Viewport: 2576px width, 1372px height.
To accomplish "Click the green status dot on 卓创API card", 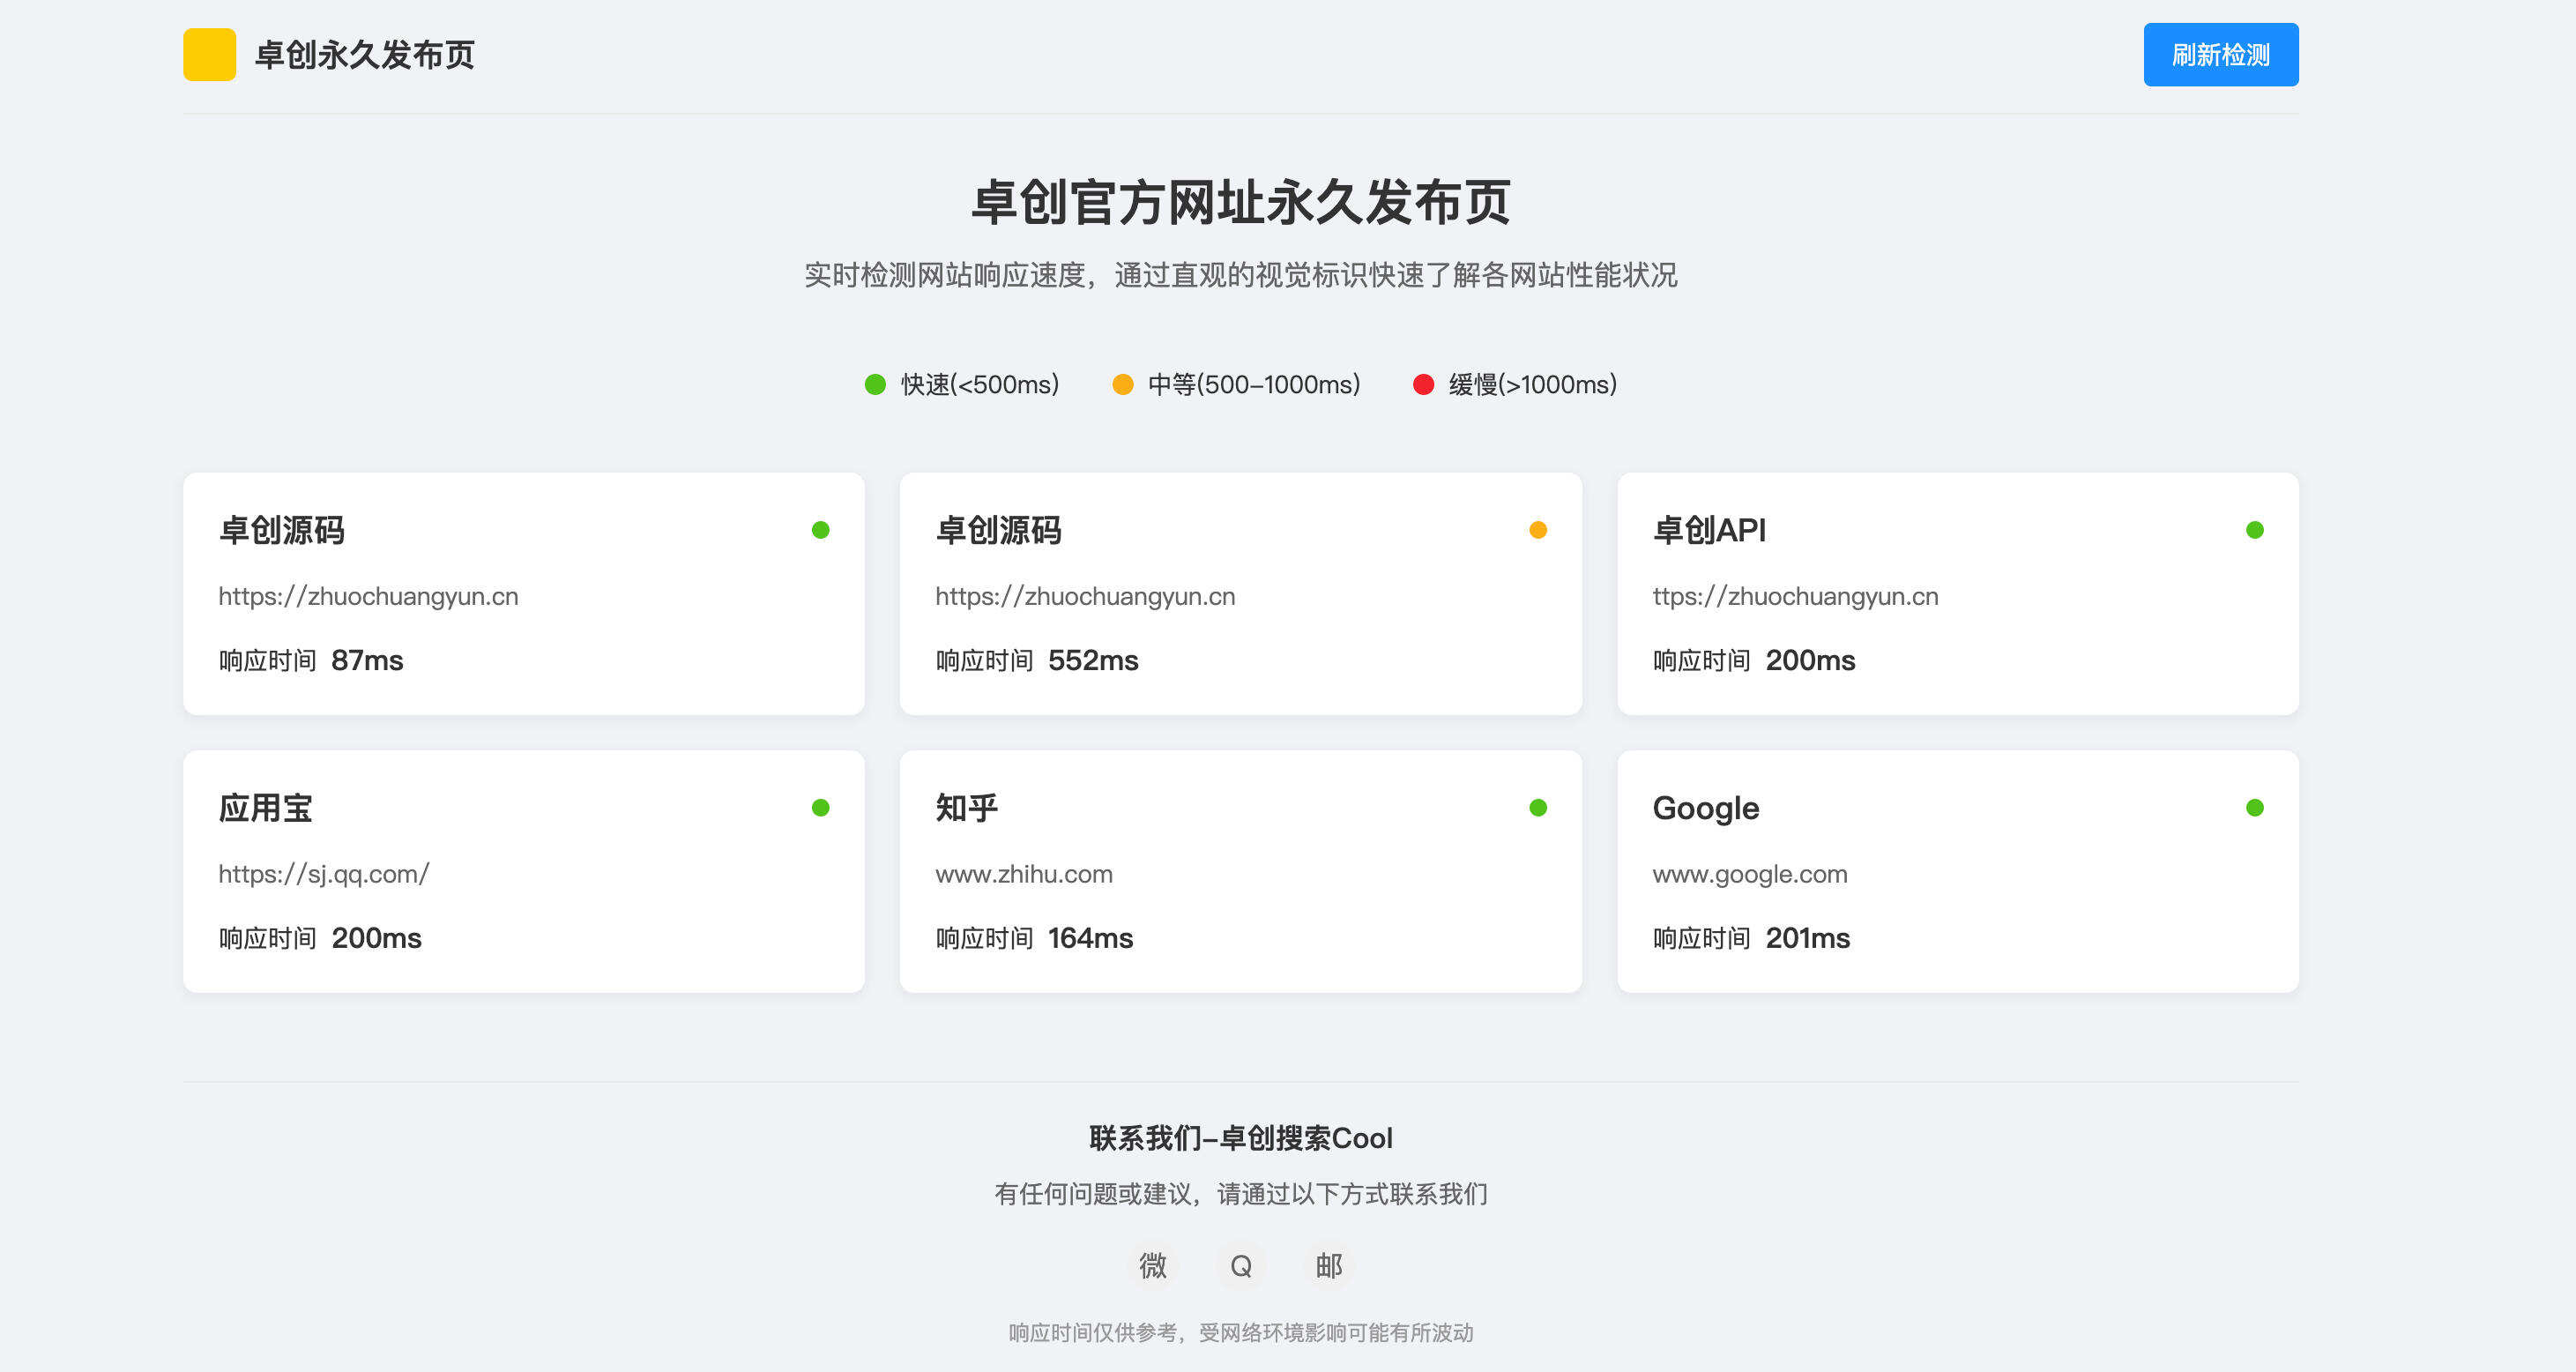I will (x=2254, y=531).
